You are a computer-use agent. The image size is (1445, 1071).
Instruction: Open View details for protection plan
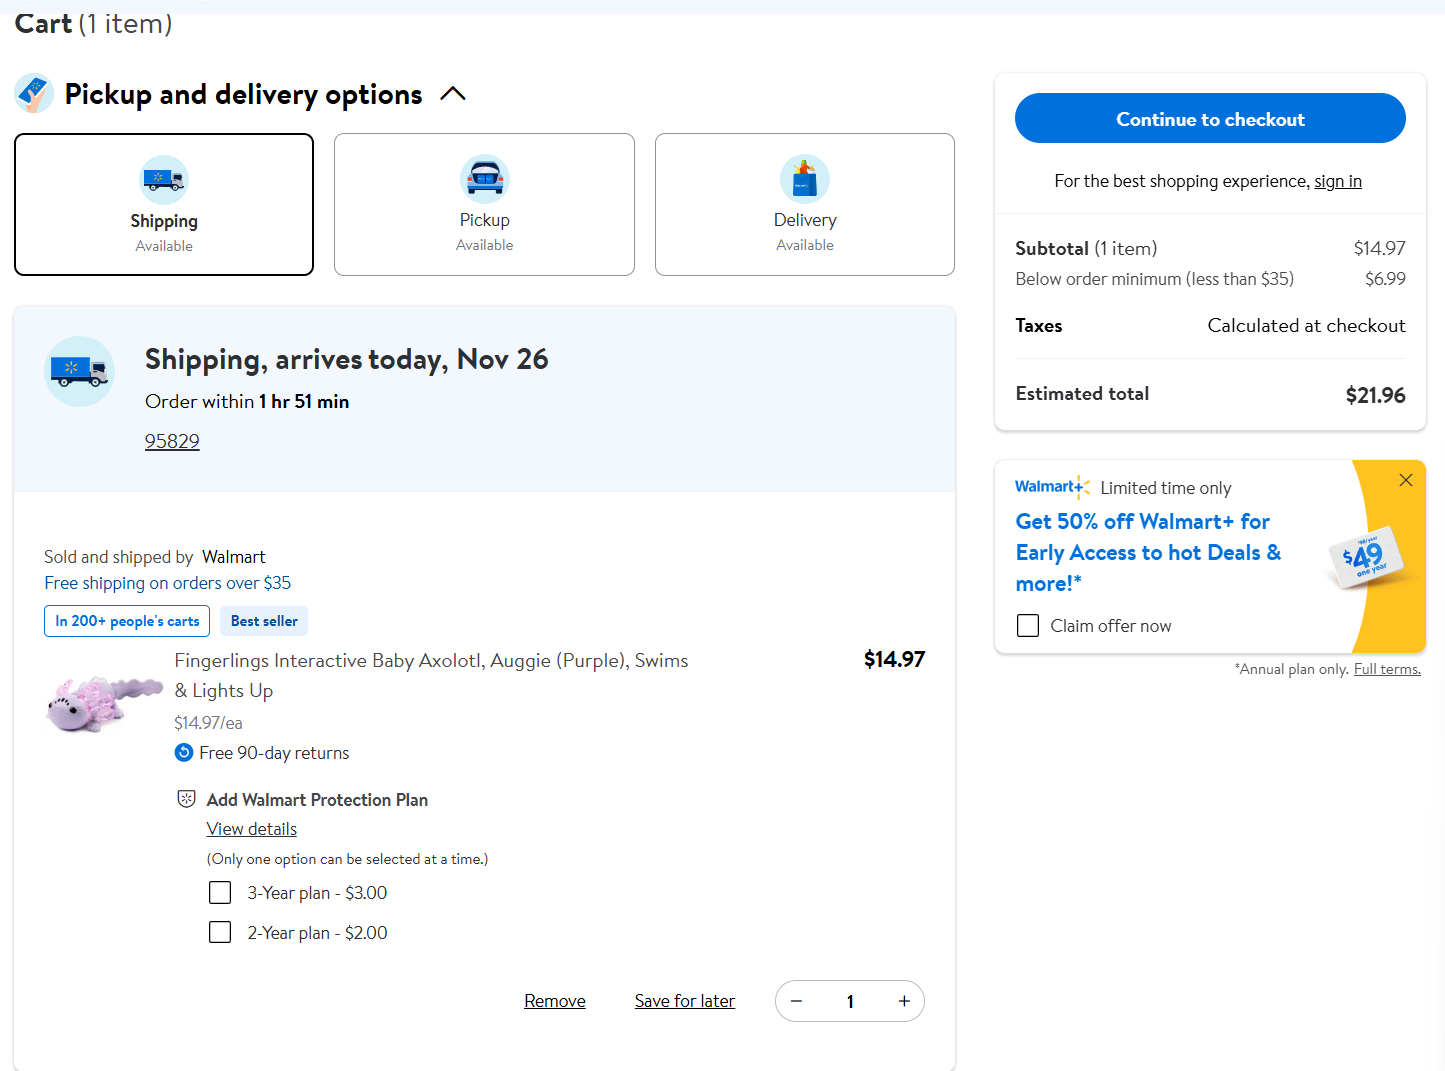coord(252,829)
